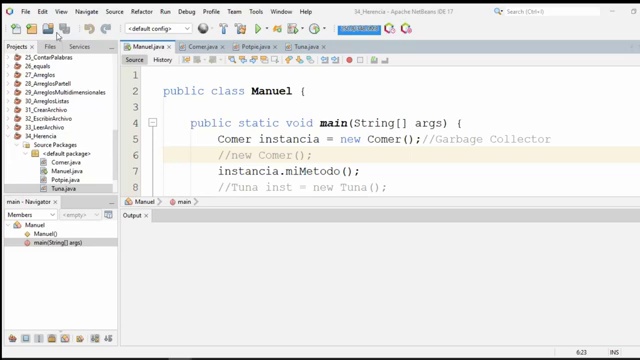Click the Build Project hammer icon
The height and width of the screenshot is (360, 640).
[223, 29]
